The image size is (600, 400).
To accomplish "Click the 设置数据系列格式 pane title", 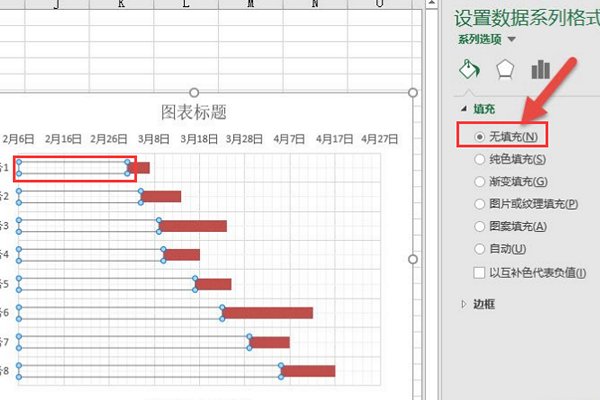I will (527, 18).
